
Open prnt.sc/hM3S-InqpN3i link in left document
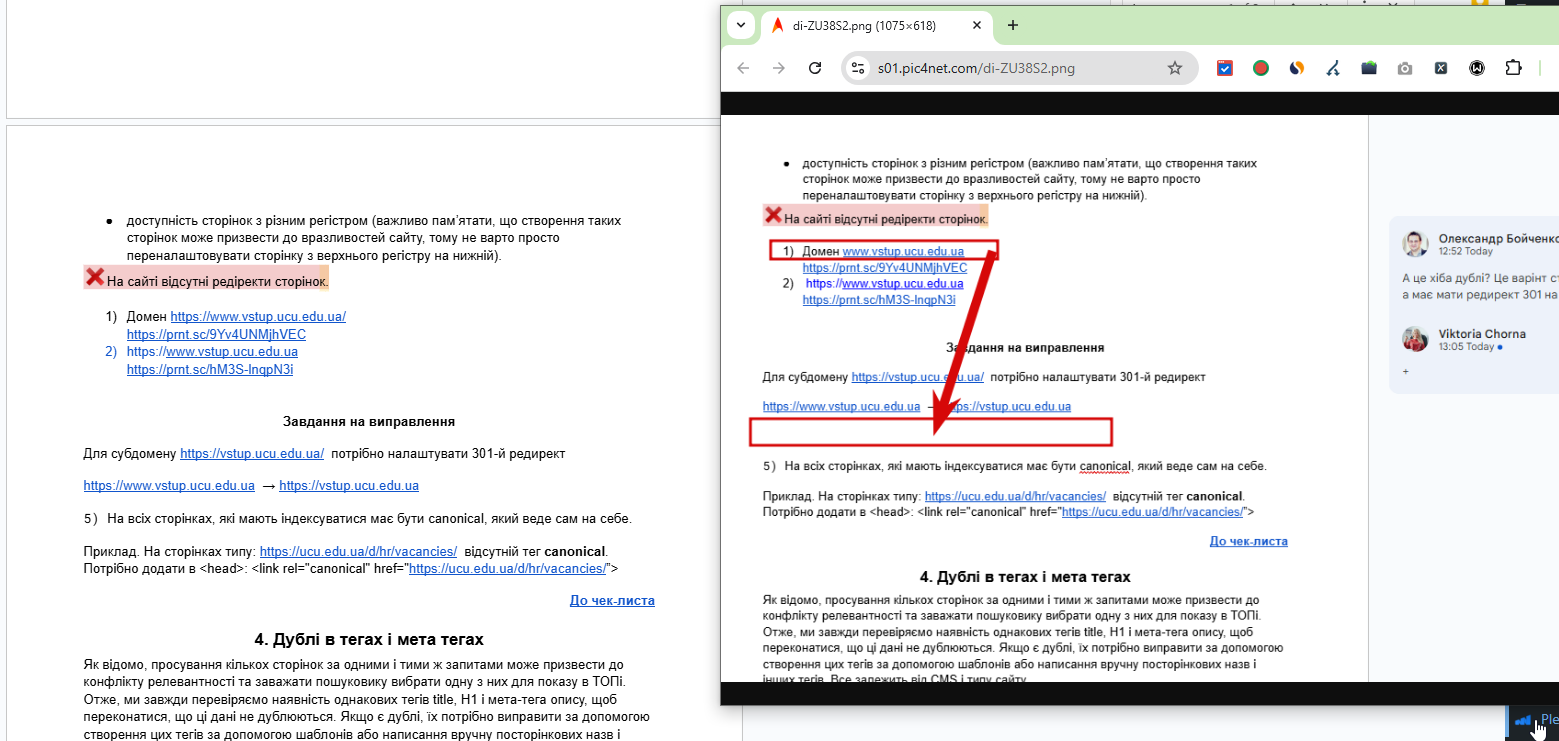click(210, 369)
